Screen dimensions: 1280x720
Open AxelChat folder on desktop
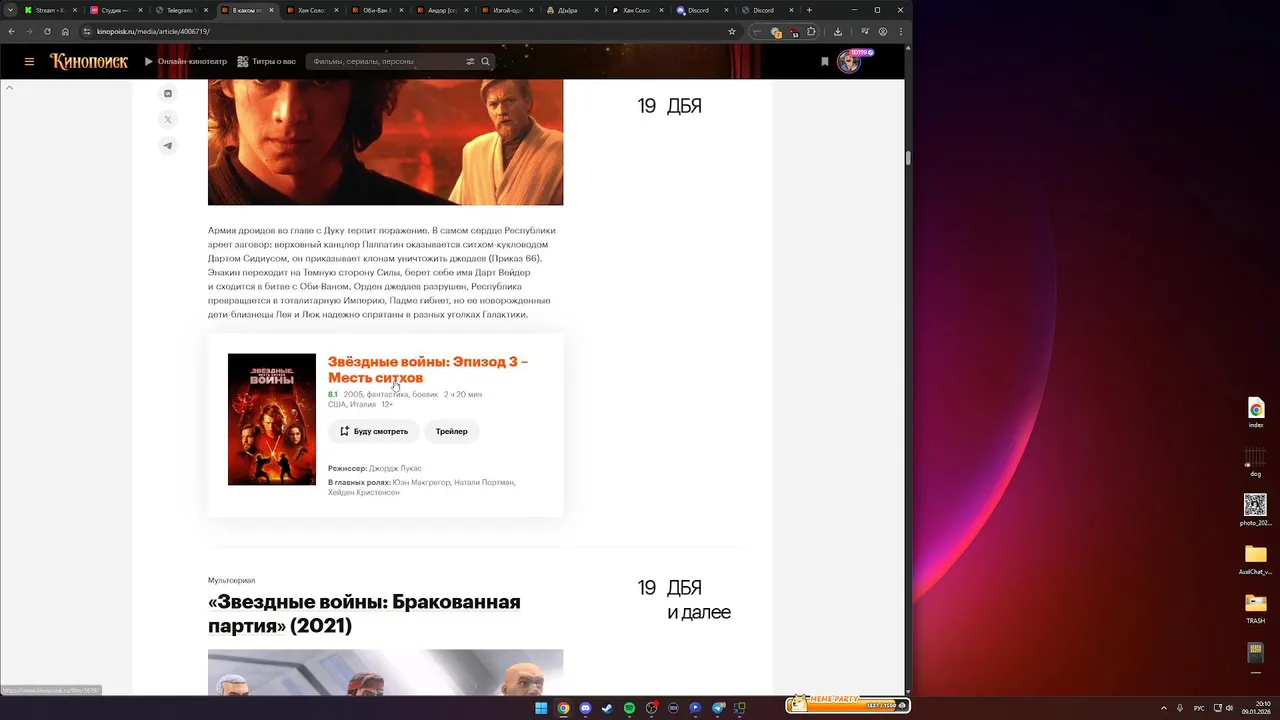[1256, 559]
